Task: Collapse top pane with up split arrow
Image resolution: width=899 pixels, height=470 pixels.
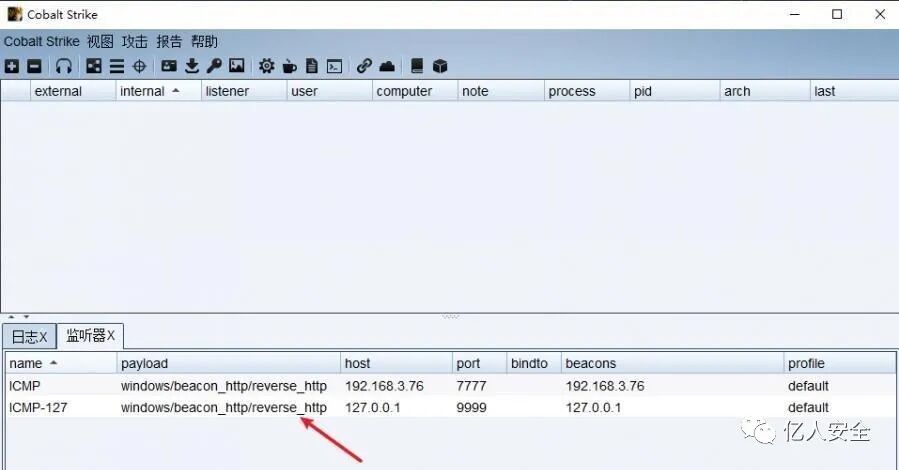Action: point(11,316)
